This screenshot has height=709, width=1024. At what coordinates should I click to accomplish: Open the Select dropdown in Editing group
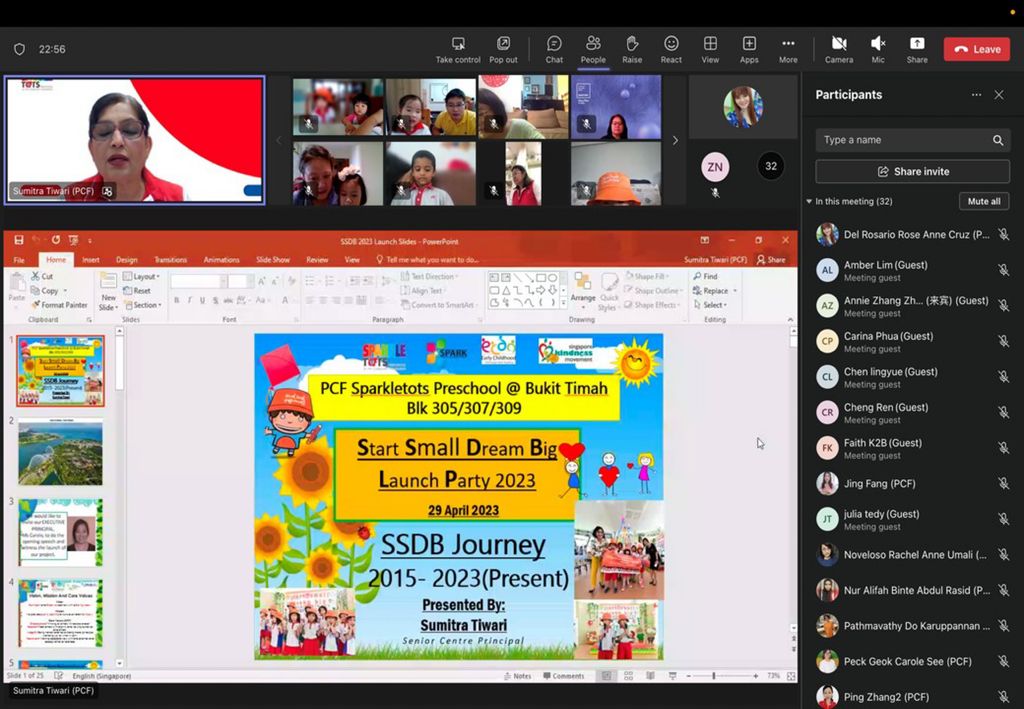click(x=711, y=305)
